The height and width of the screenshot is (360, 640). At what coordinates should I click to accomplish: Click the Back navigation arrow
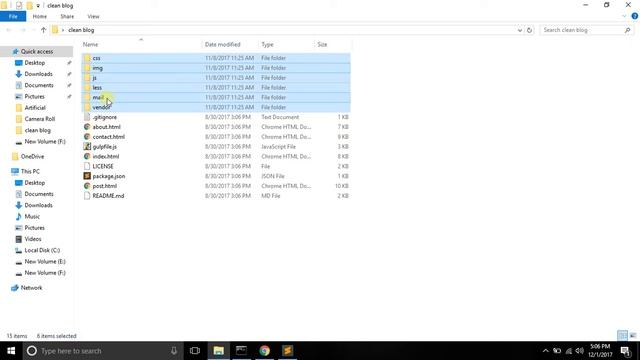click(9, 30)
